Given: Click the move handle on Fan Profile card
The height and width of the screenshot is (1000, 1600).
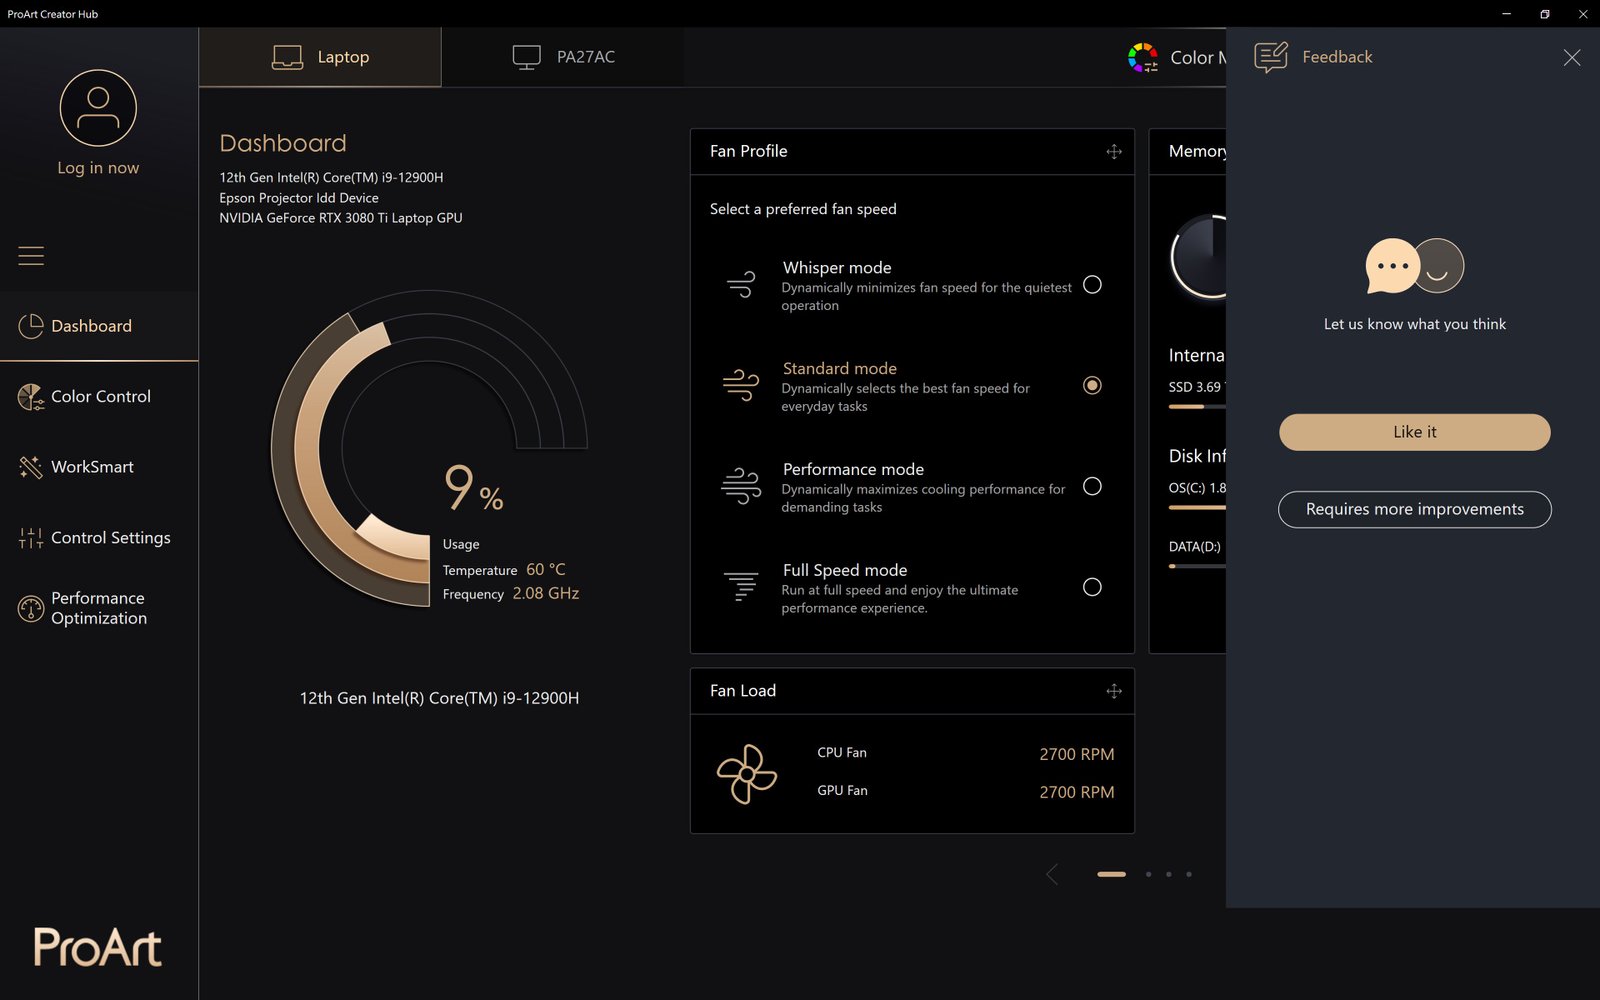Looking at the screenshot, I should coord(1113,152).
